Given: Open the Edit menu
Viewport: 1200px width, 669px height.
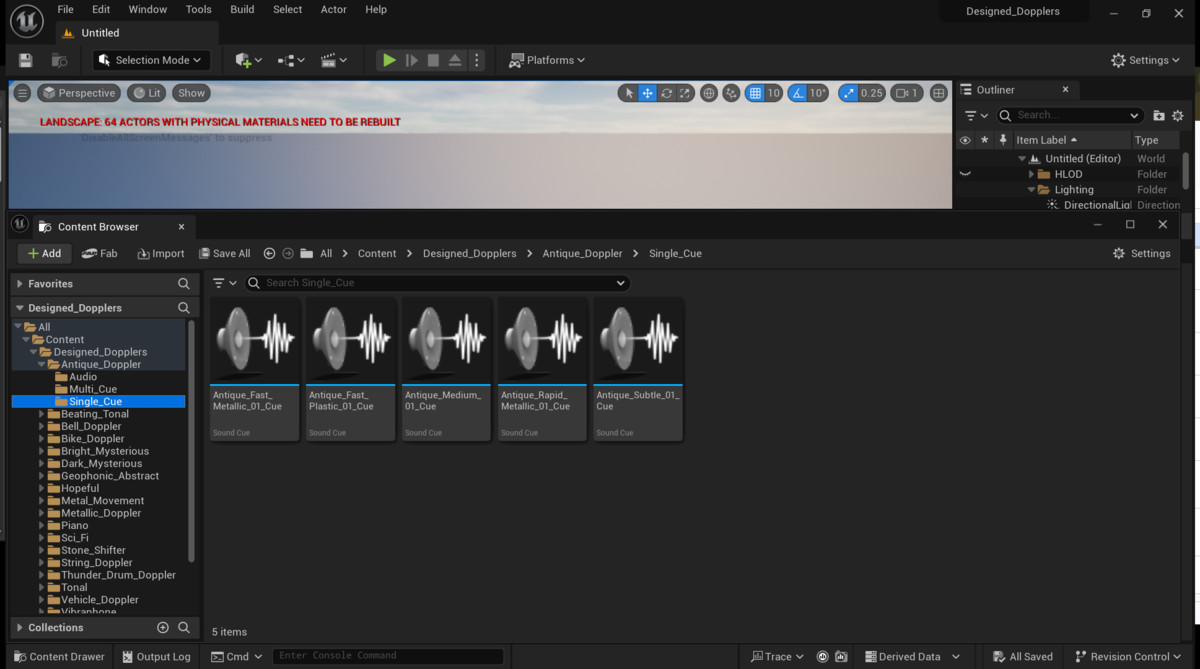Looking at the screenshot, I should [x=101, y=9].
